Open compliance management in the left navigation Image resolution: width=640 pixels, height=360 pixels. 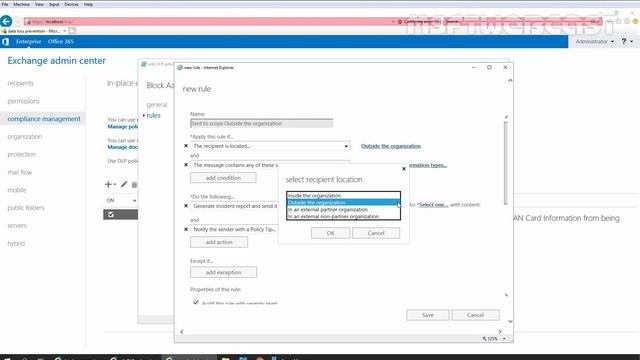coord(44,119)
